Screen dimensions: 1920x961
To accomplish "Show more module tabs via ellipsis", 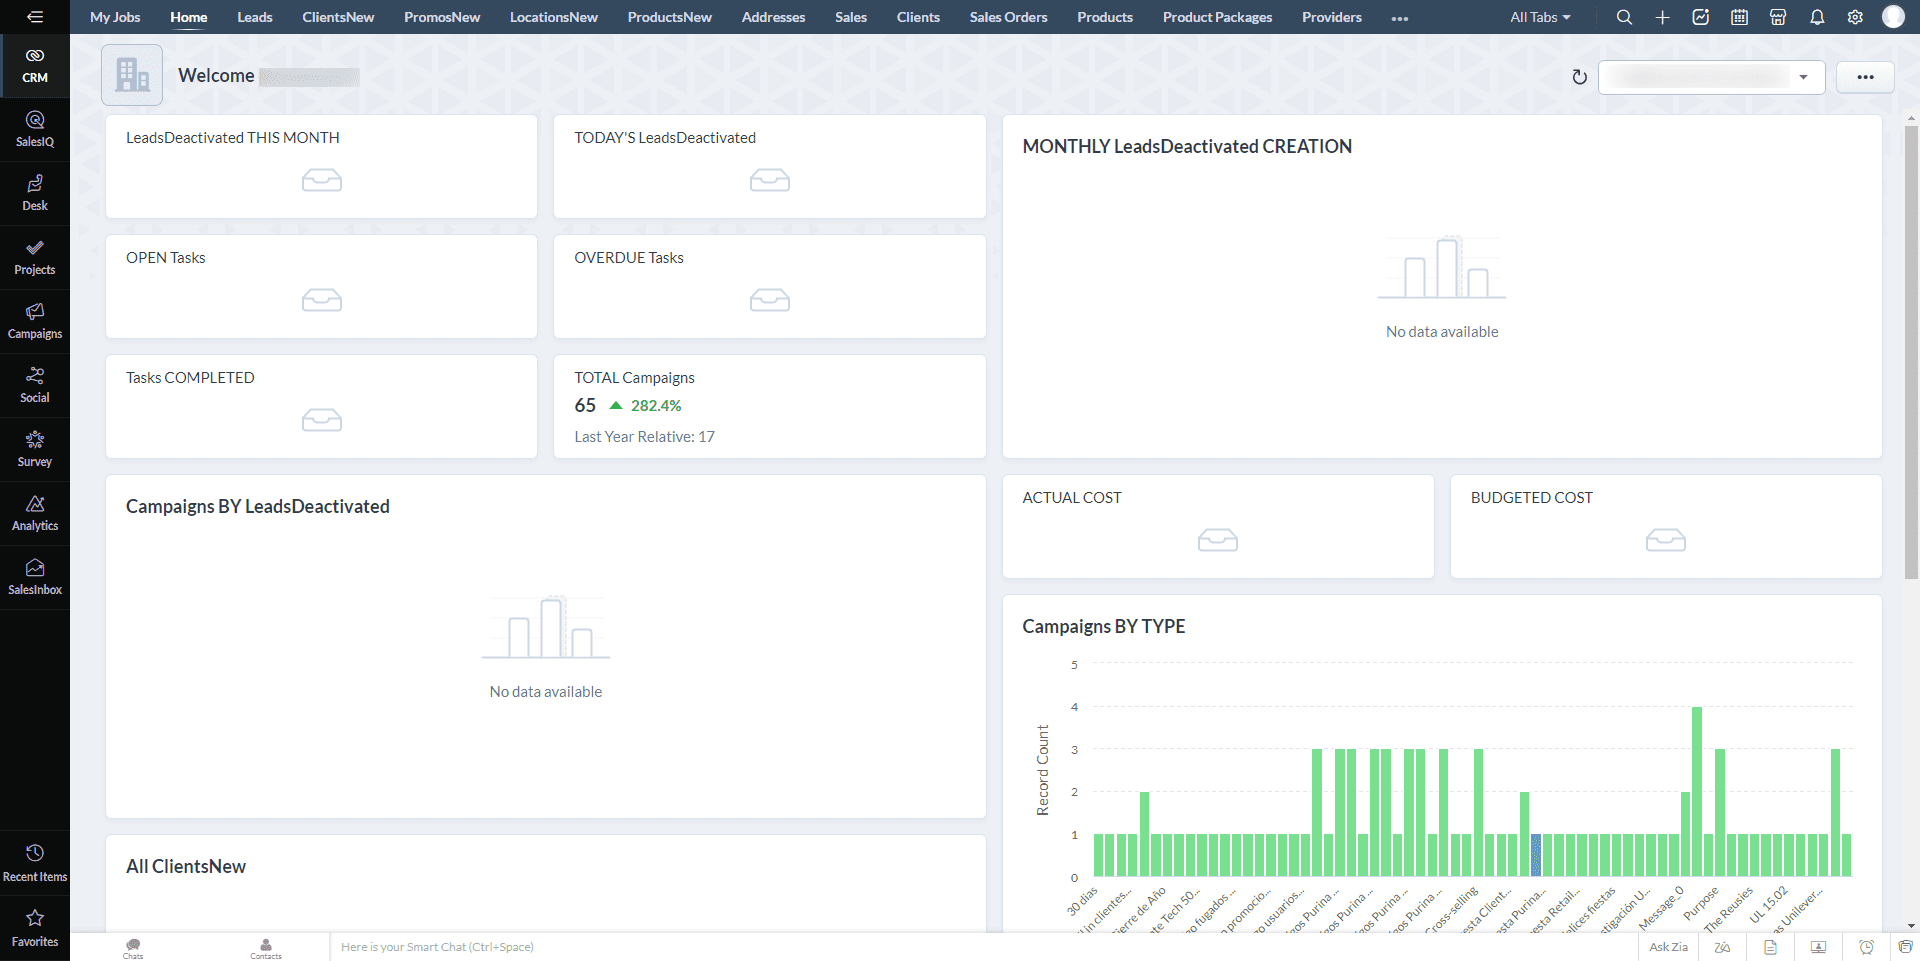I will tap(1399, 18).
